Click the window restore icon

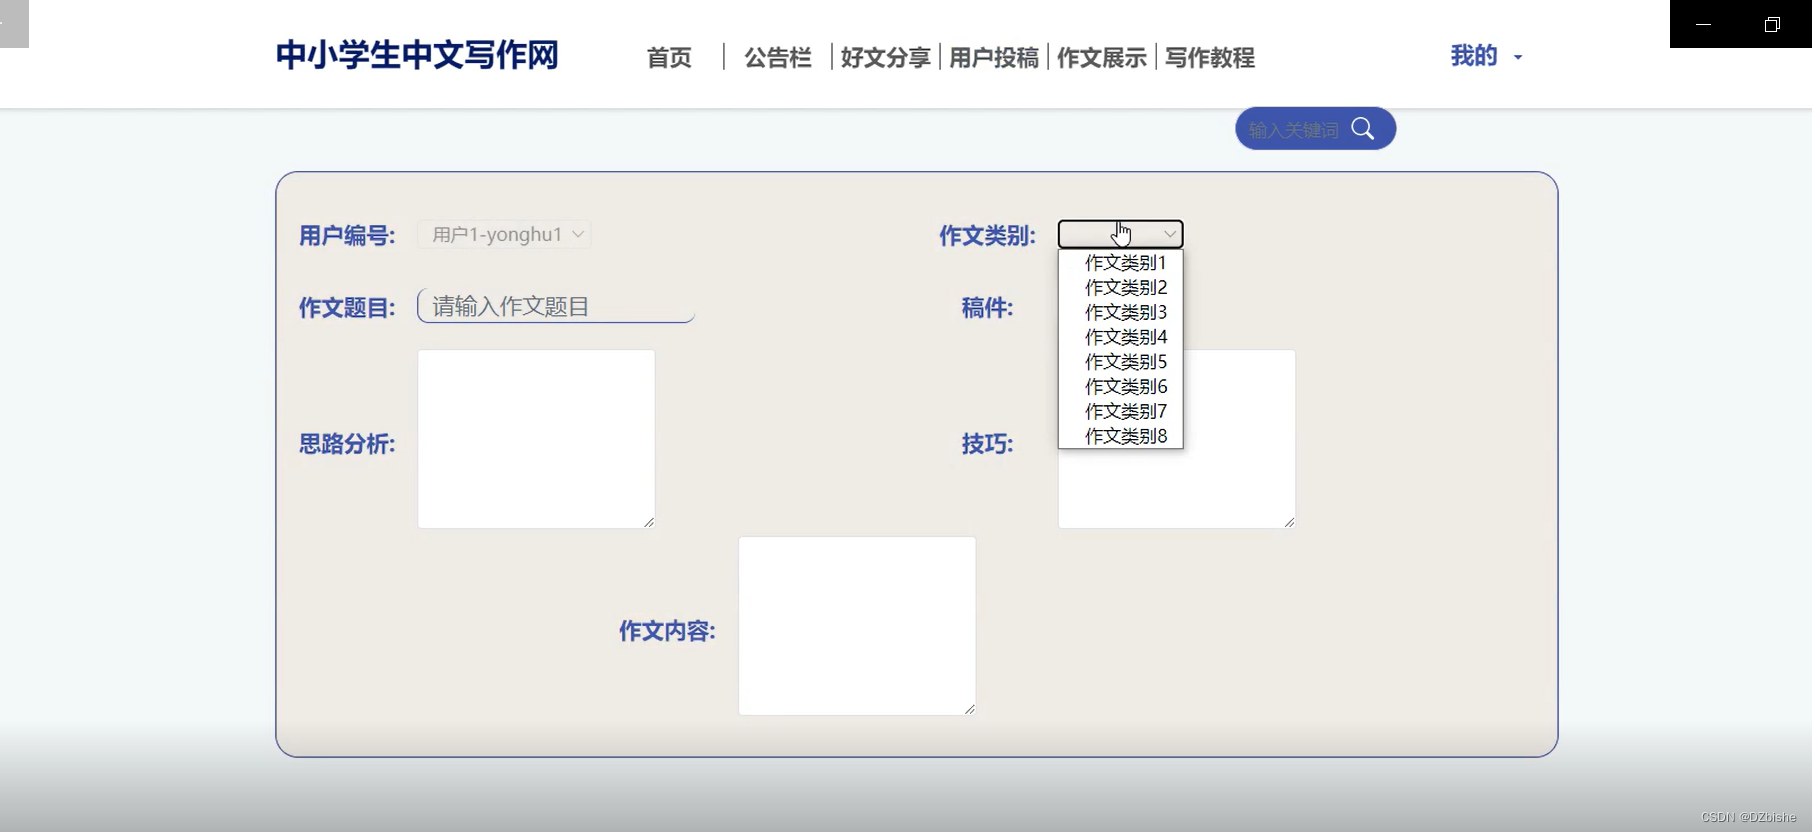click(x=1772, y=24)
